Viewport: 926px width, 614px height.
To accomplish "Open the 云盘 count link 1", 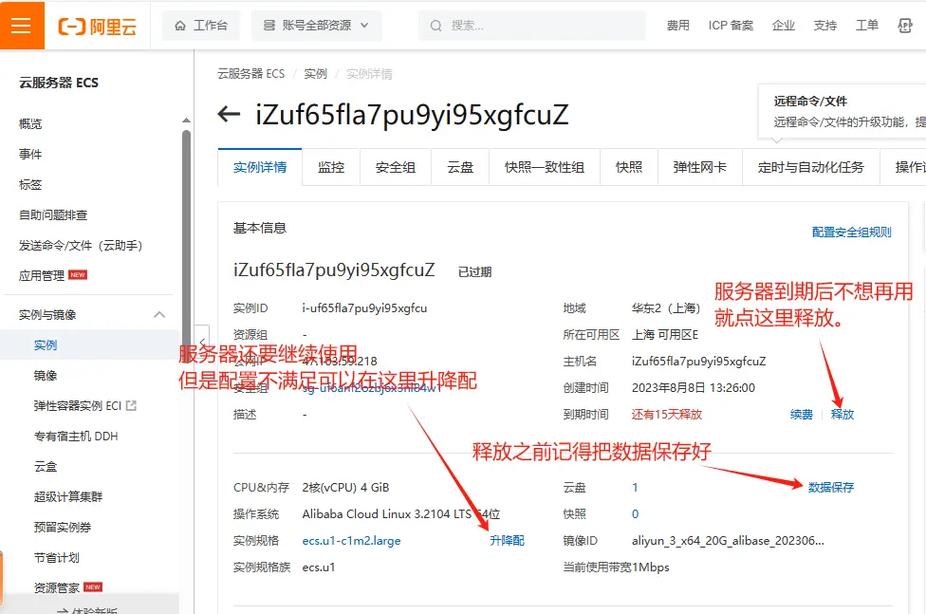I will pyautogui.click(x=635, y=487).
